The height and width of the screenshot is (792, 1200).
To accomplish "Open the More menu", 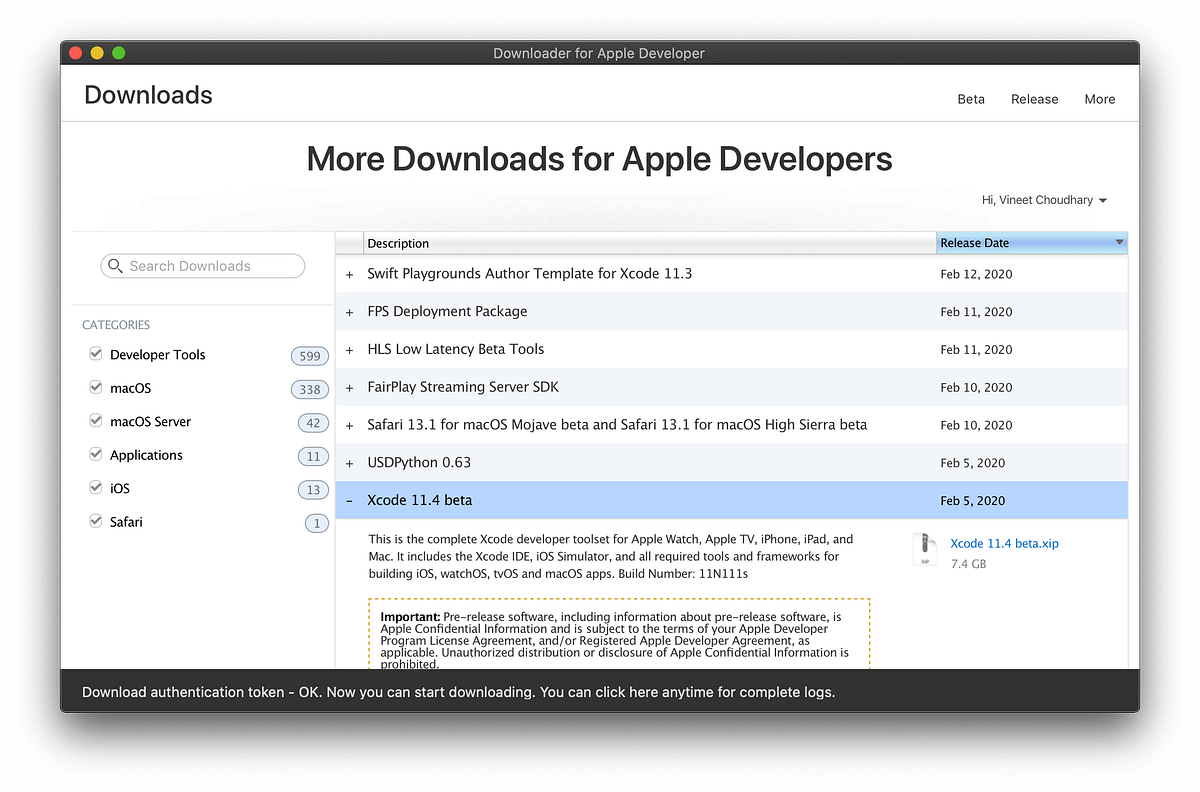I will 1100,99.
